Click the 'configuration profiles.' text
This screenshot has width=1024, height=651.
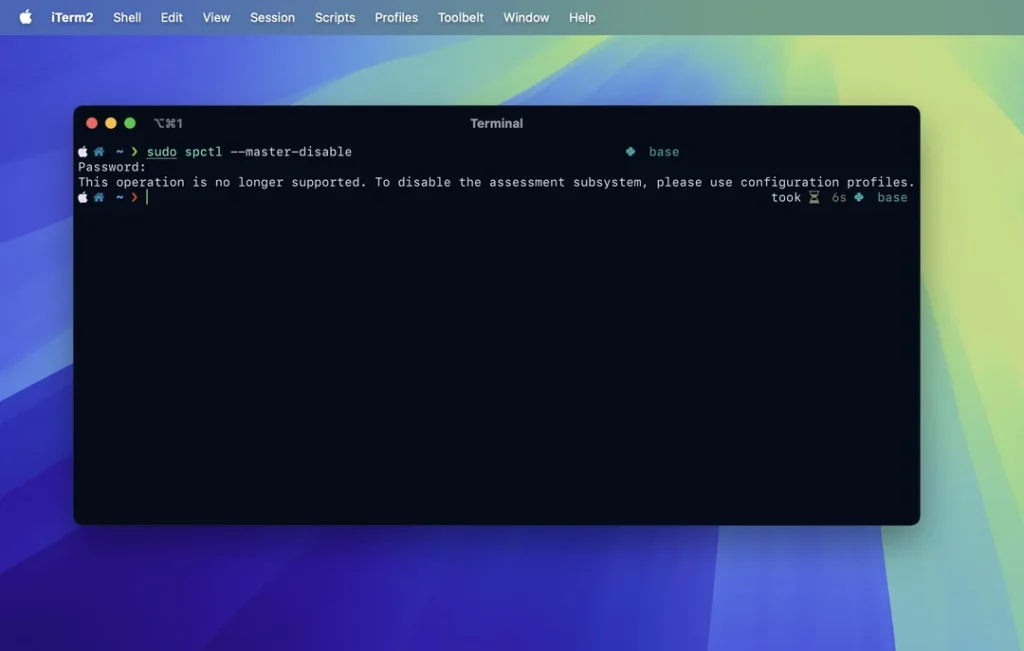pos(827,182)
